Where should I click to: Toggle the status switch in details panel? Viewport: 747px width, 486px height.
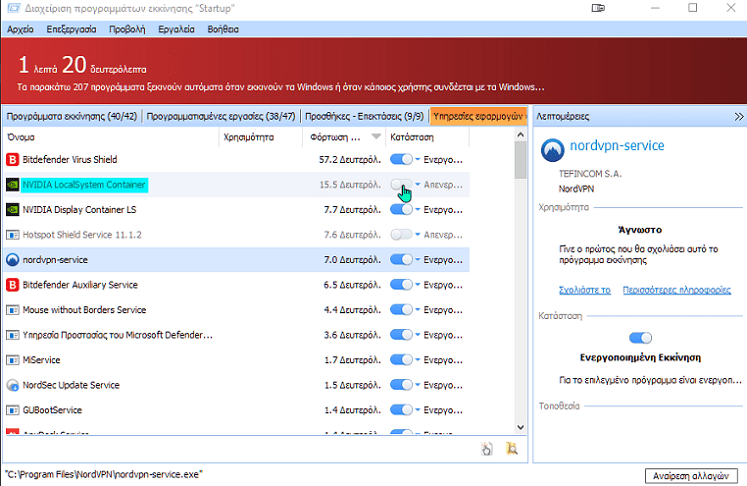pos(640,338)
